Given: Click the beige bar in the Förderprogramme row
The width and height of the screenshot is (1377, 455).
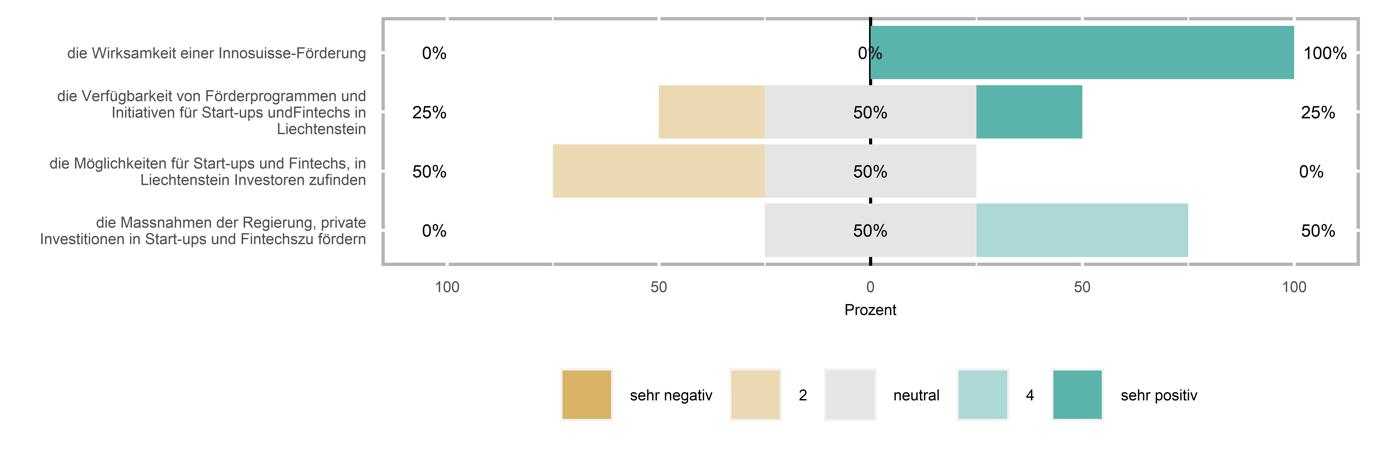Looking at the screenshot, I should [x=712, y=112].
